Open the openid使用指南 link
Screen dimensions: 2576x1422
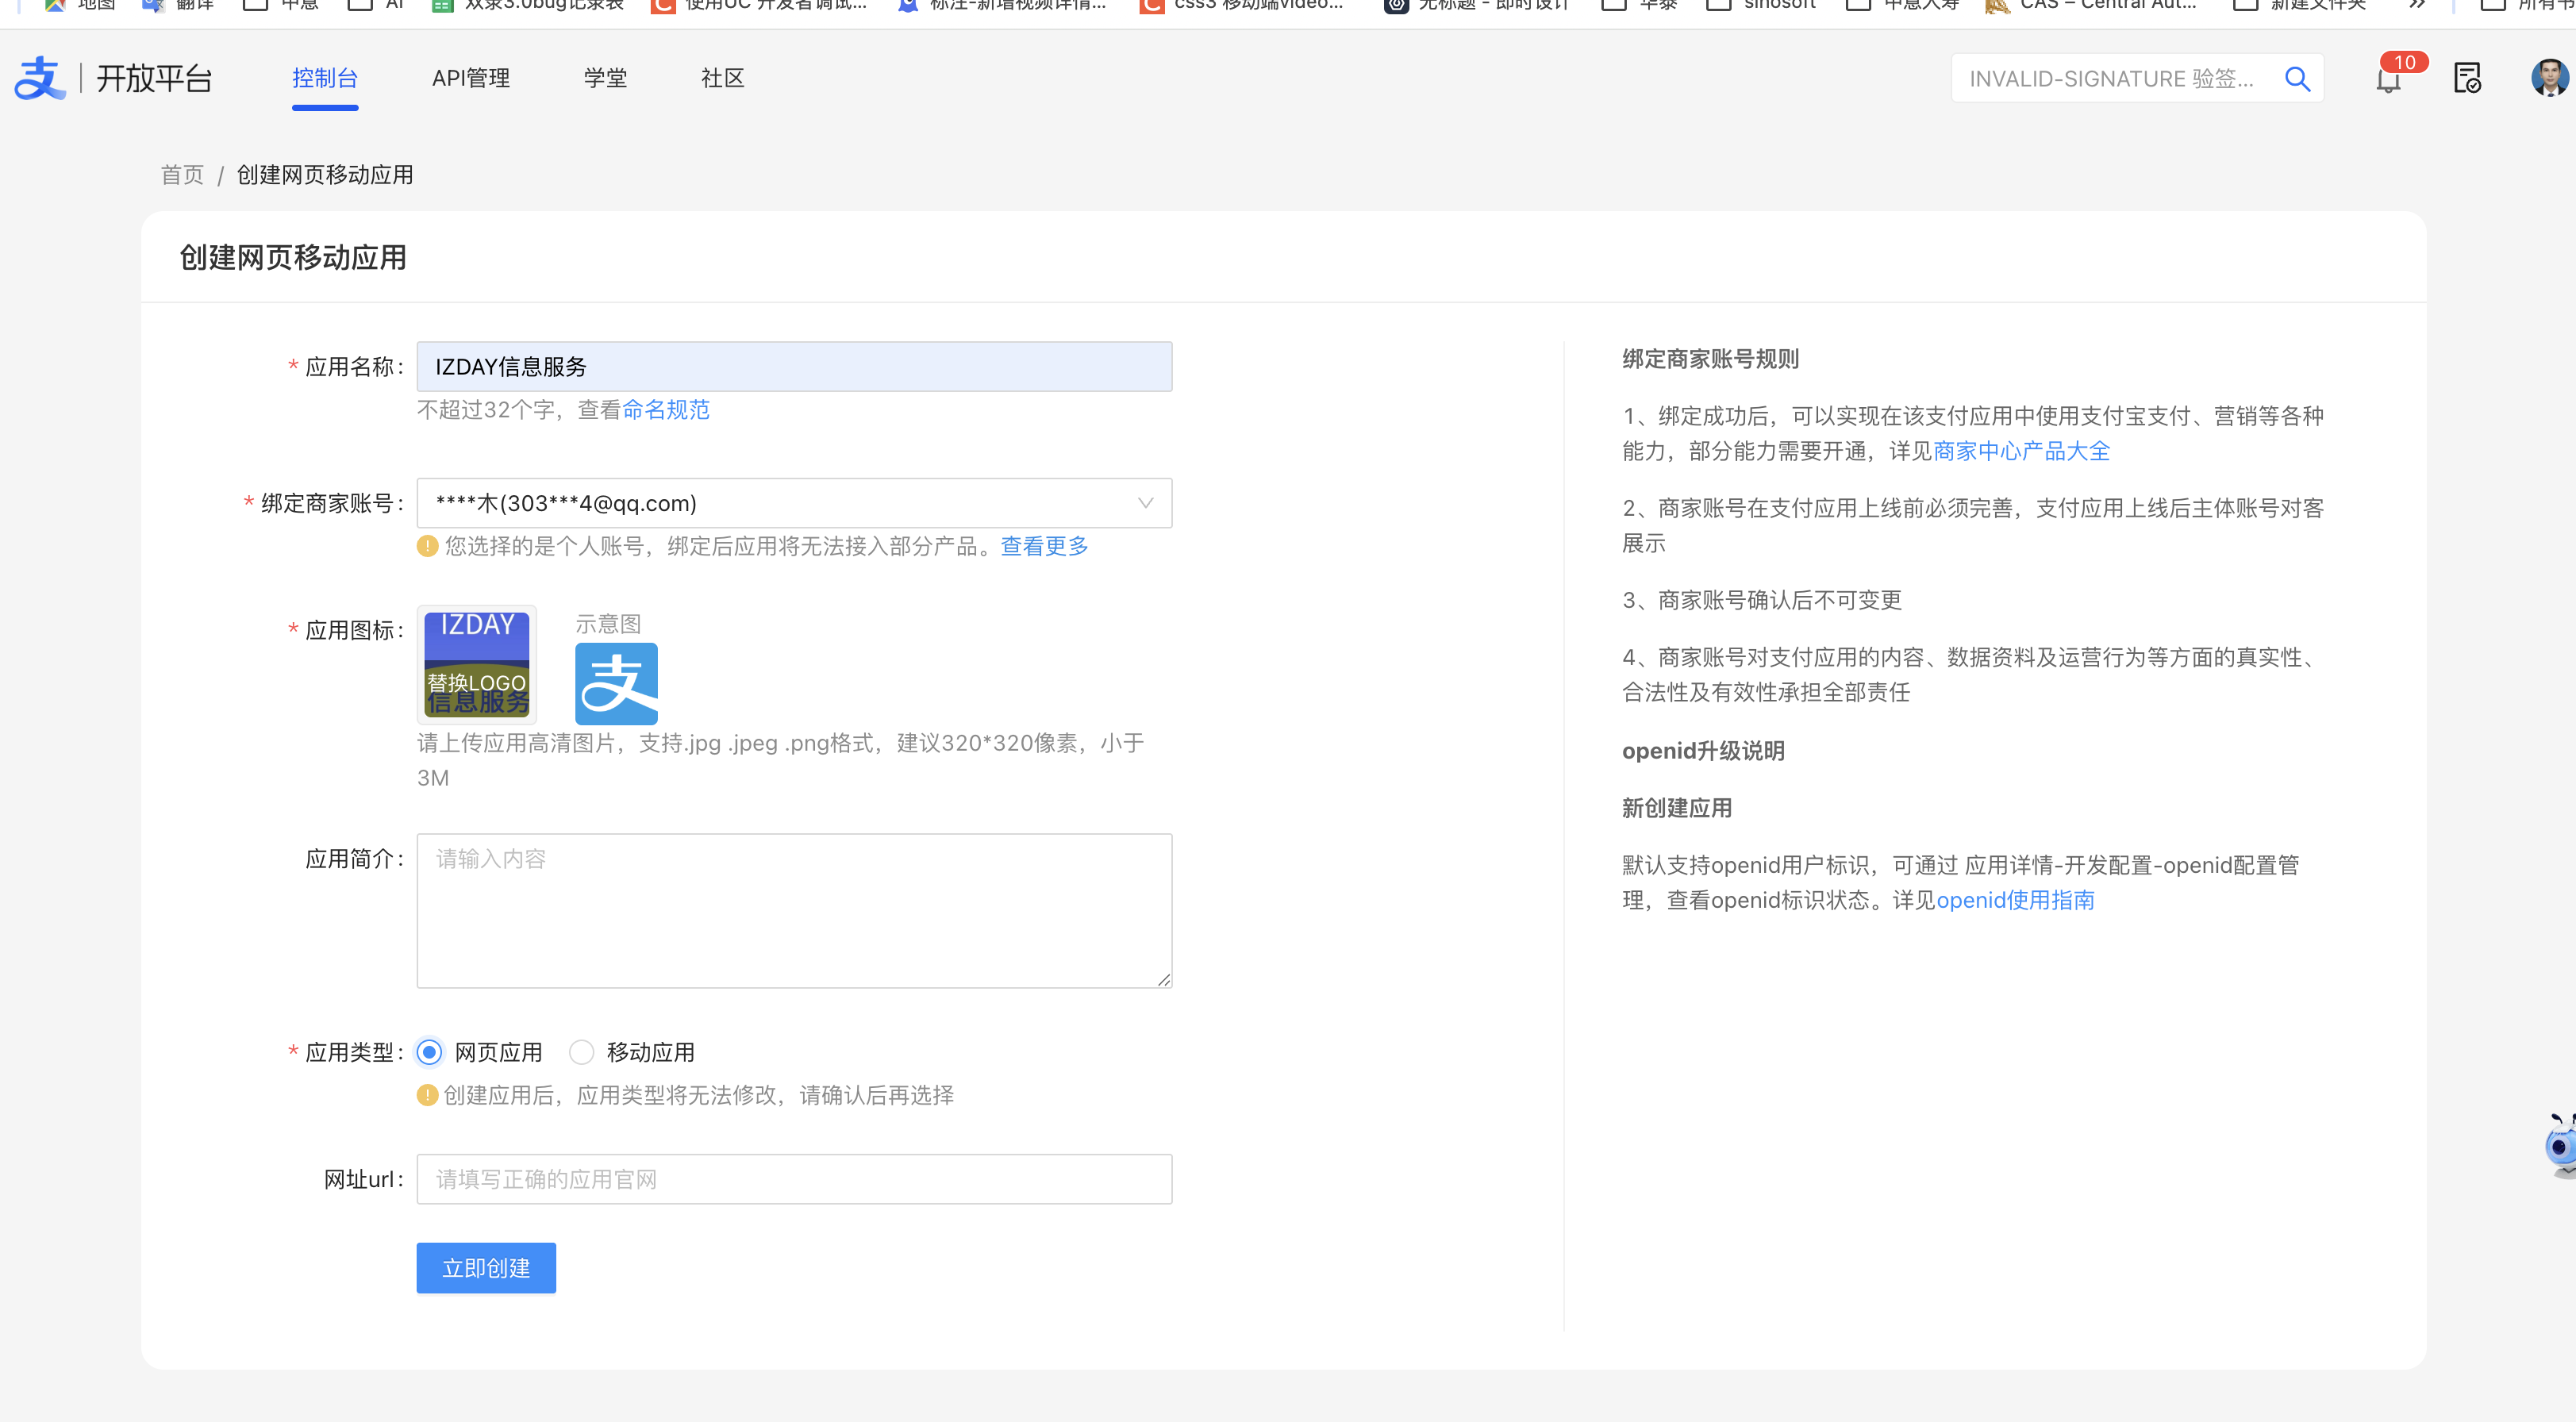[x=2015, y=900]
